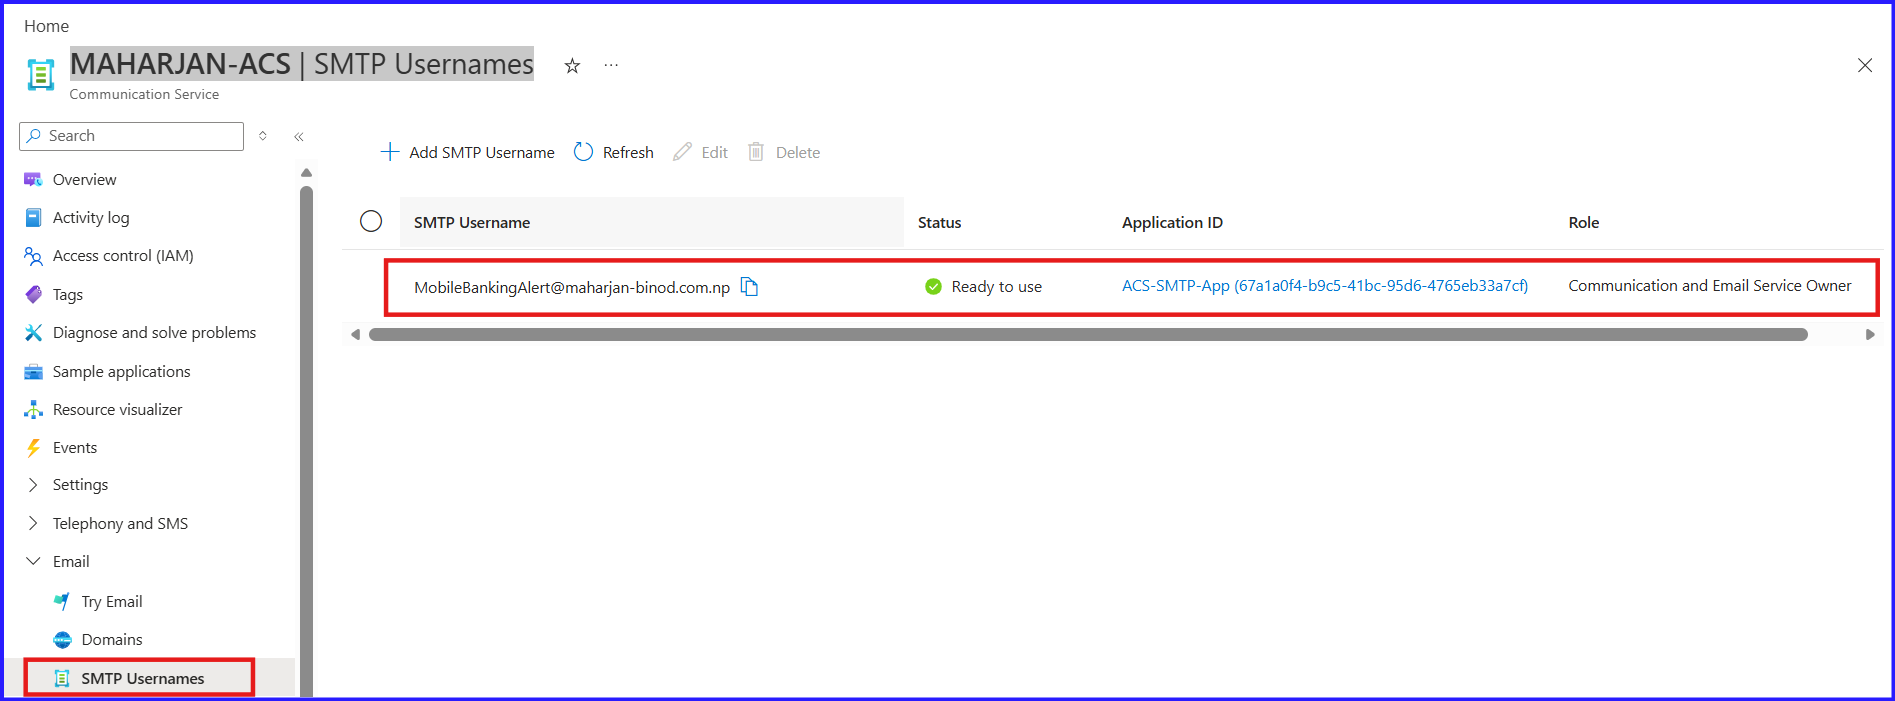
Task: Click the Try Email icon
Action: pyautogui.click(x=62, y=602)
